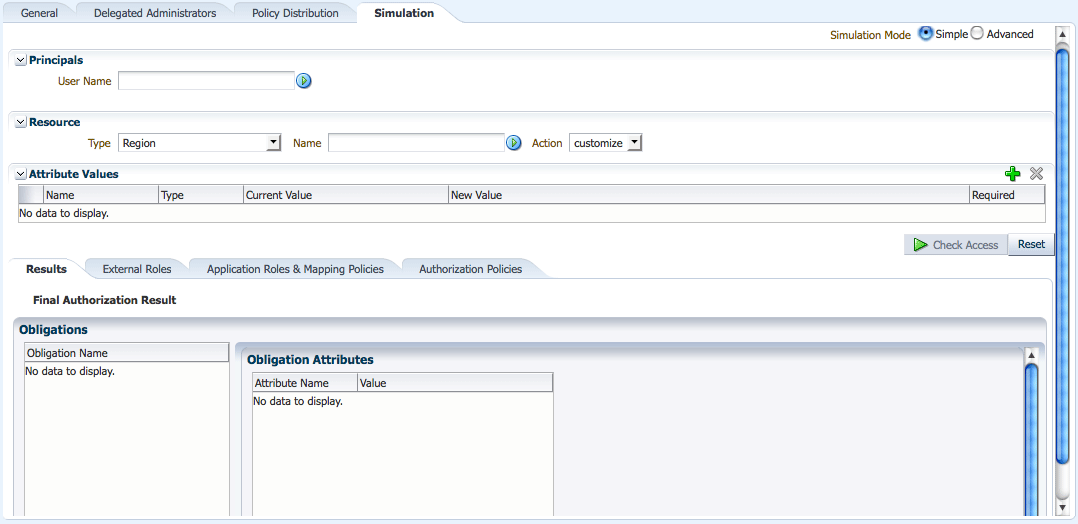
Task: Open the Policy Distribution tab
Action: click(295, 13)
